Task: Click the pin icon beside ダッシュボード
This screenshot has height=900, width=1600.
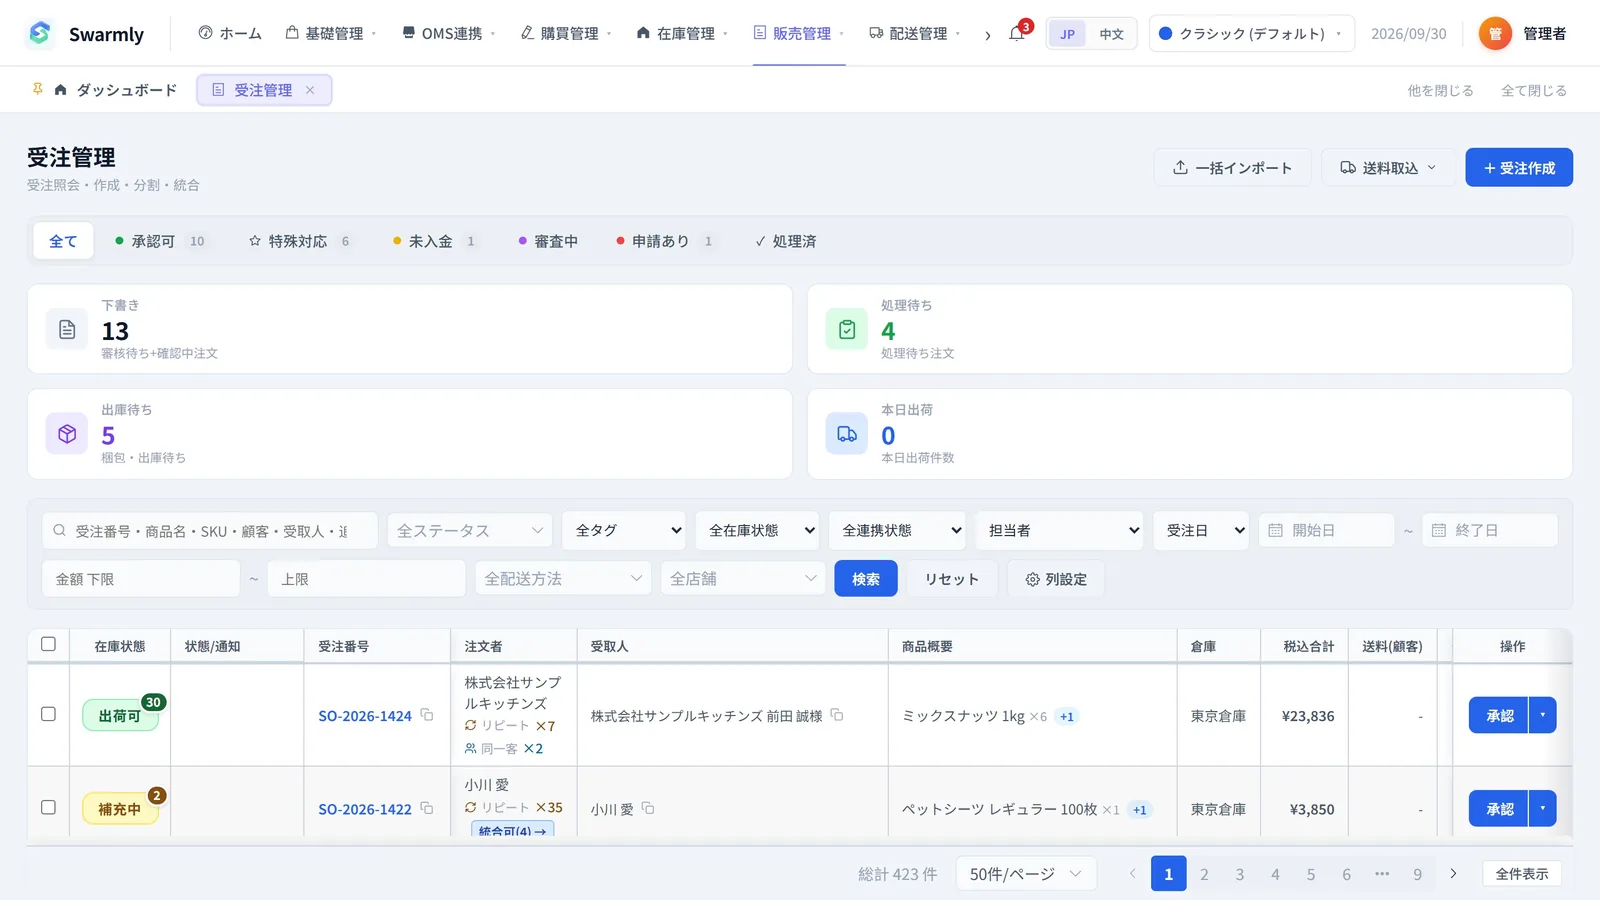Action: point(38,89)
